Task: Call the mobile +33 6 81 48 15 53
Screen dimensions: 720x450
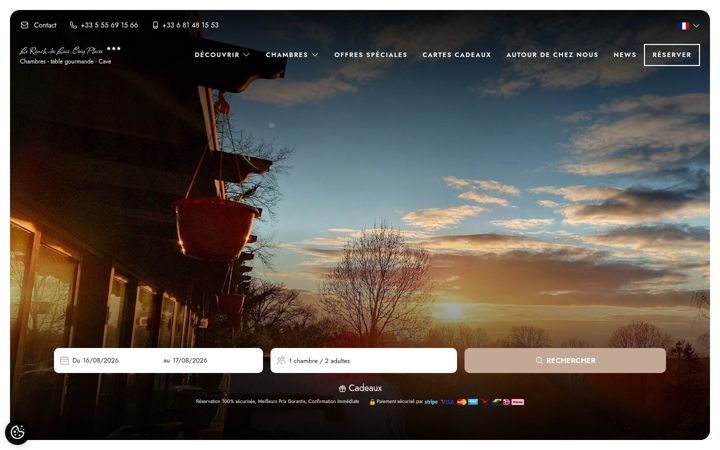Action: (x=191, y=25)
